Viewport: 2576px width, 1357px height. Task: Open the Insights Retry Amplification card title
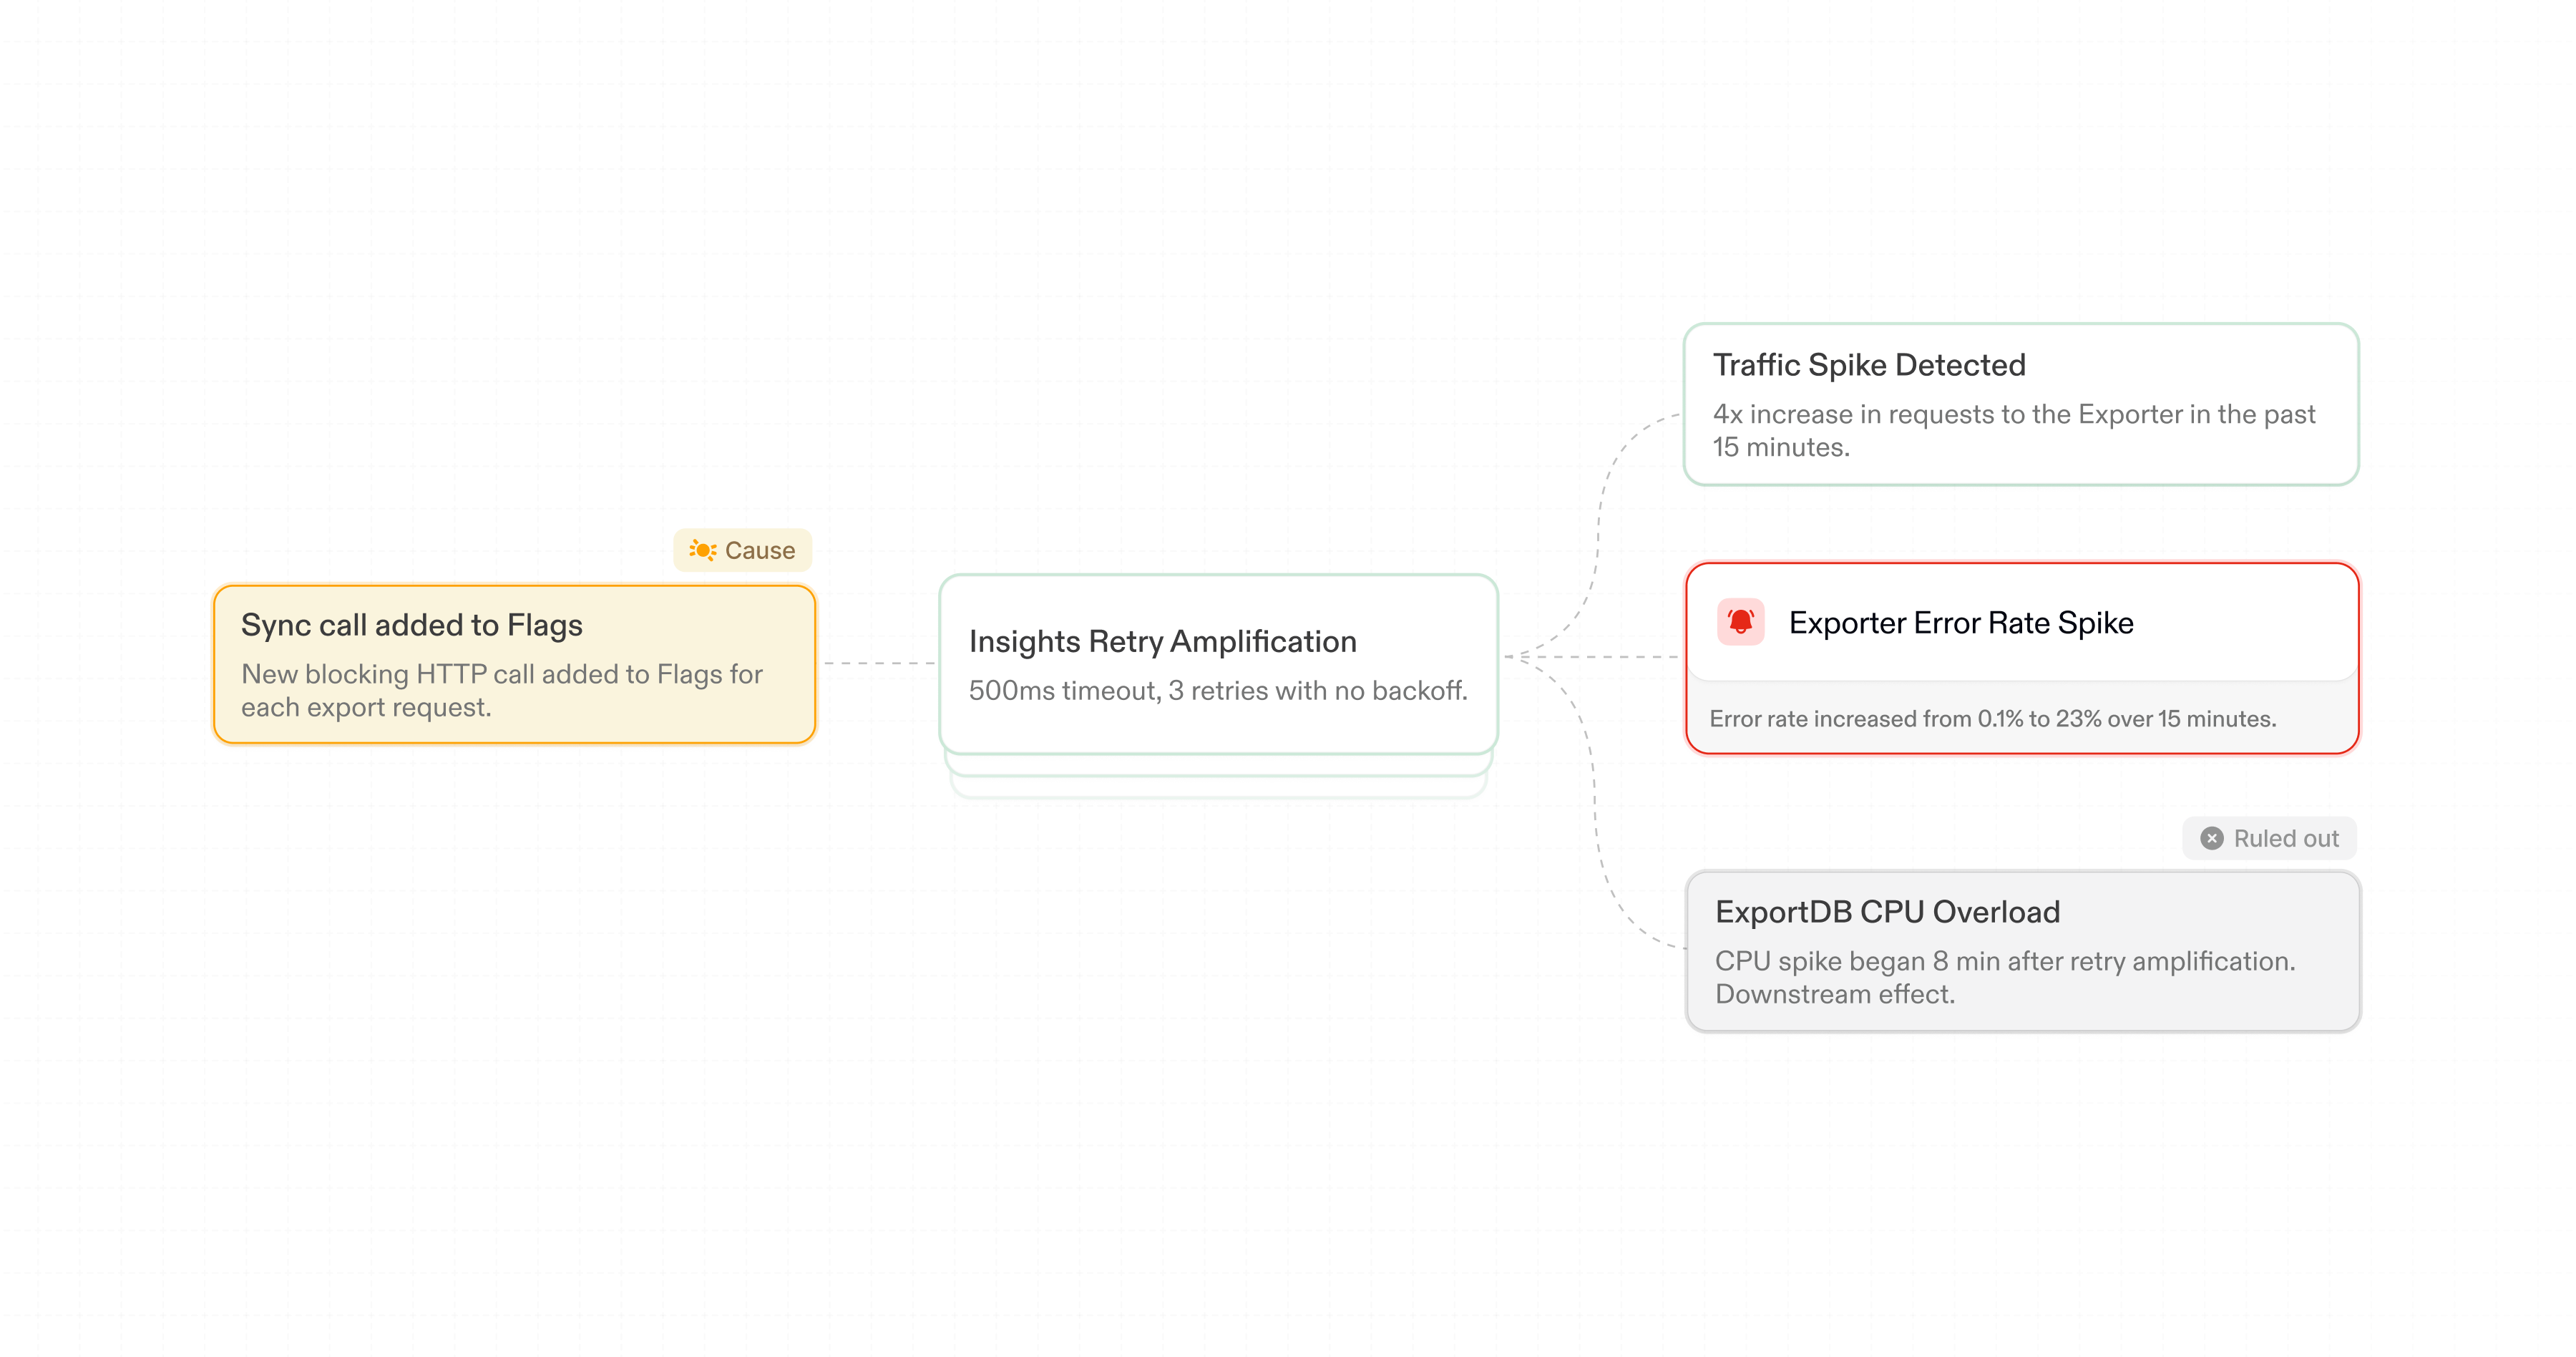coord(1162,641)
